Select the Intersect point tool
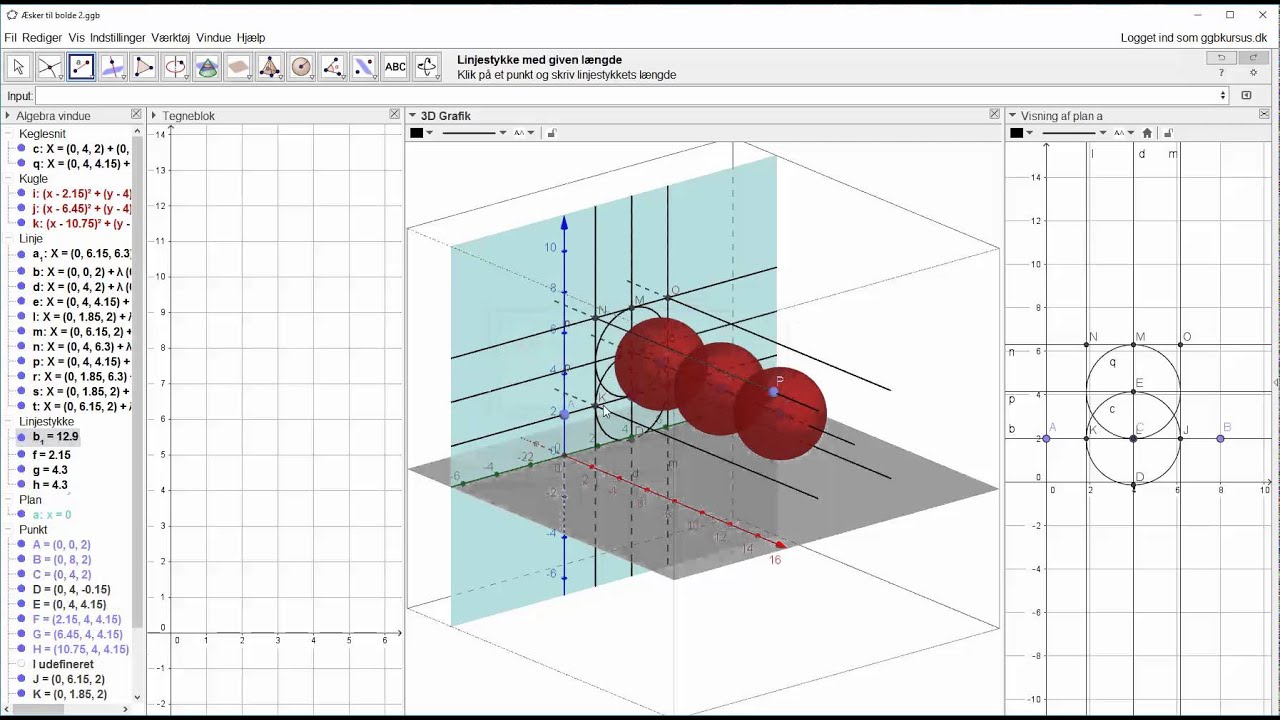Image resolution: width=1280 pixels, height=720 pixels. 49,67
